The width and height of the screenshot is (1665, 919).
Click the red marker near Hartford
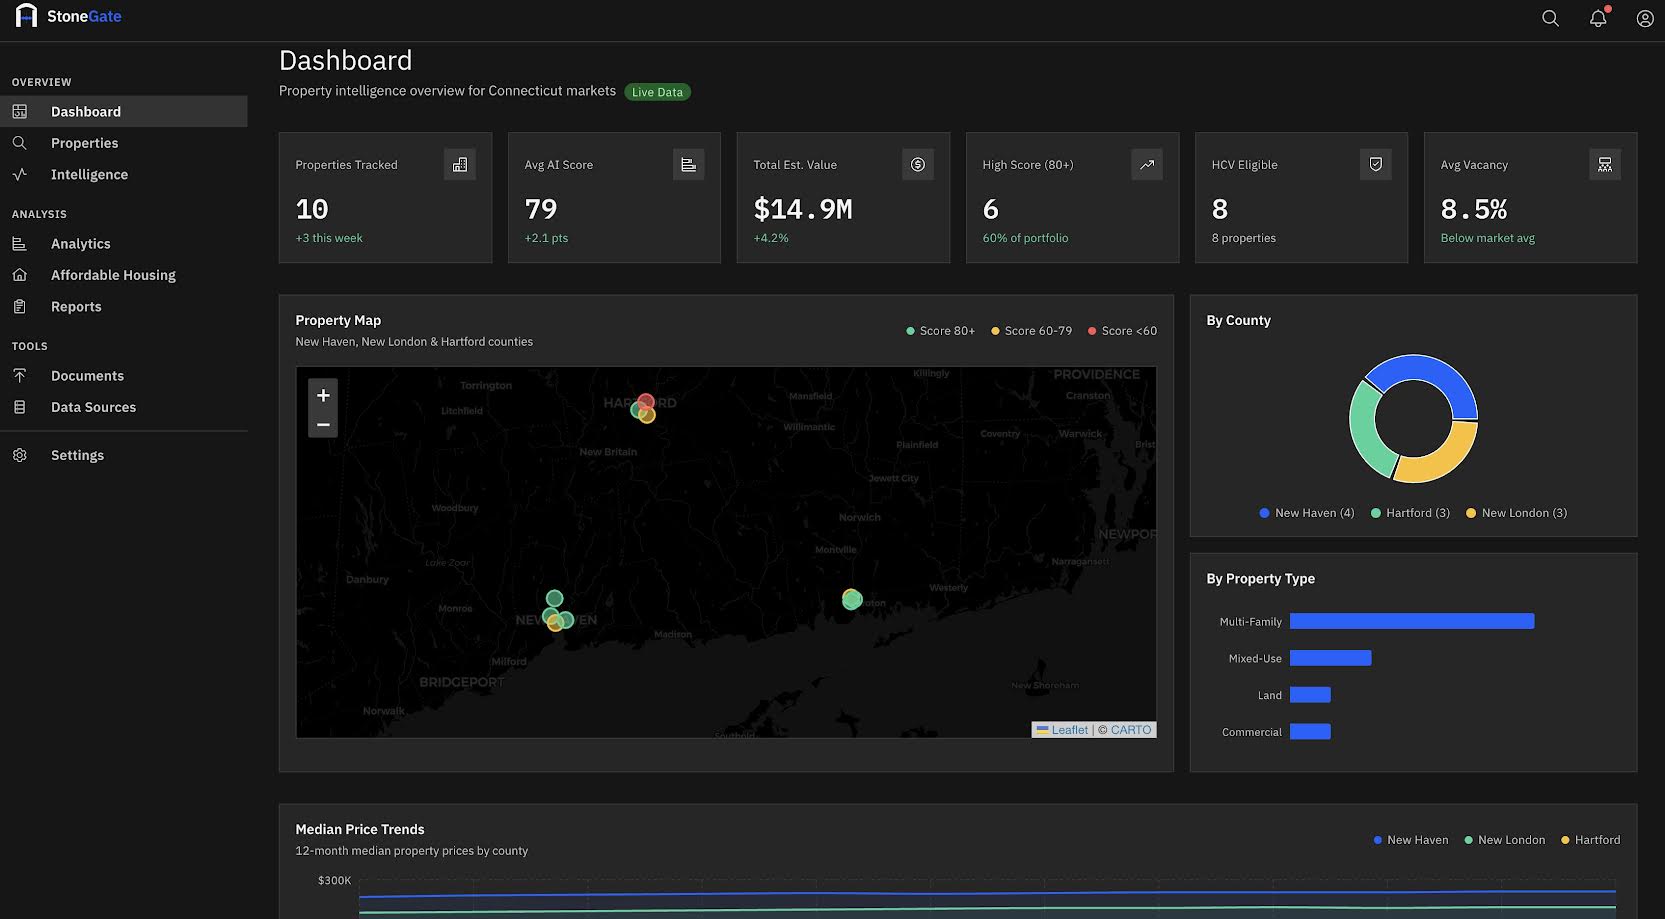[646, 402]
